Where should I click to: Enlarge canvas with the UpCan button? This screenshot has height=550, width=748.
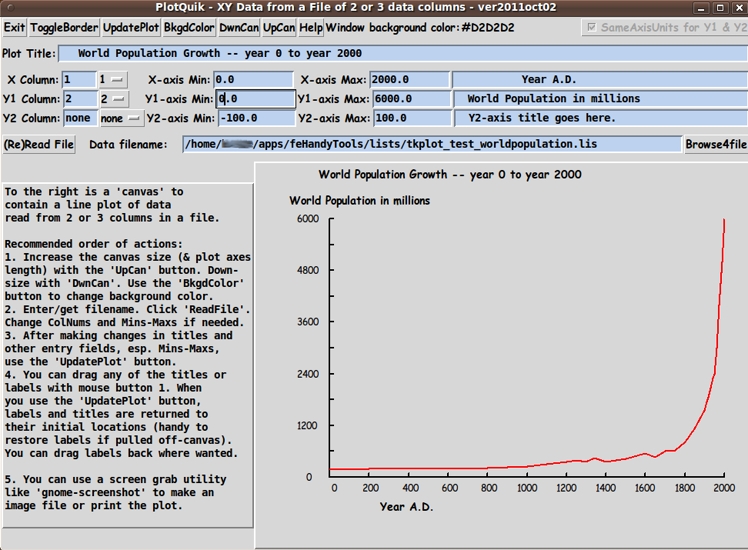coord(279,28)
